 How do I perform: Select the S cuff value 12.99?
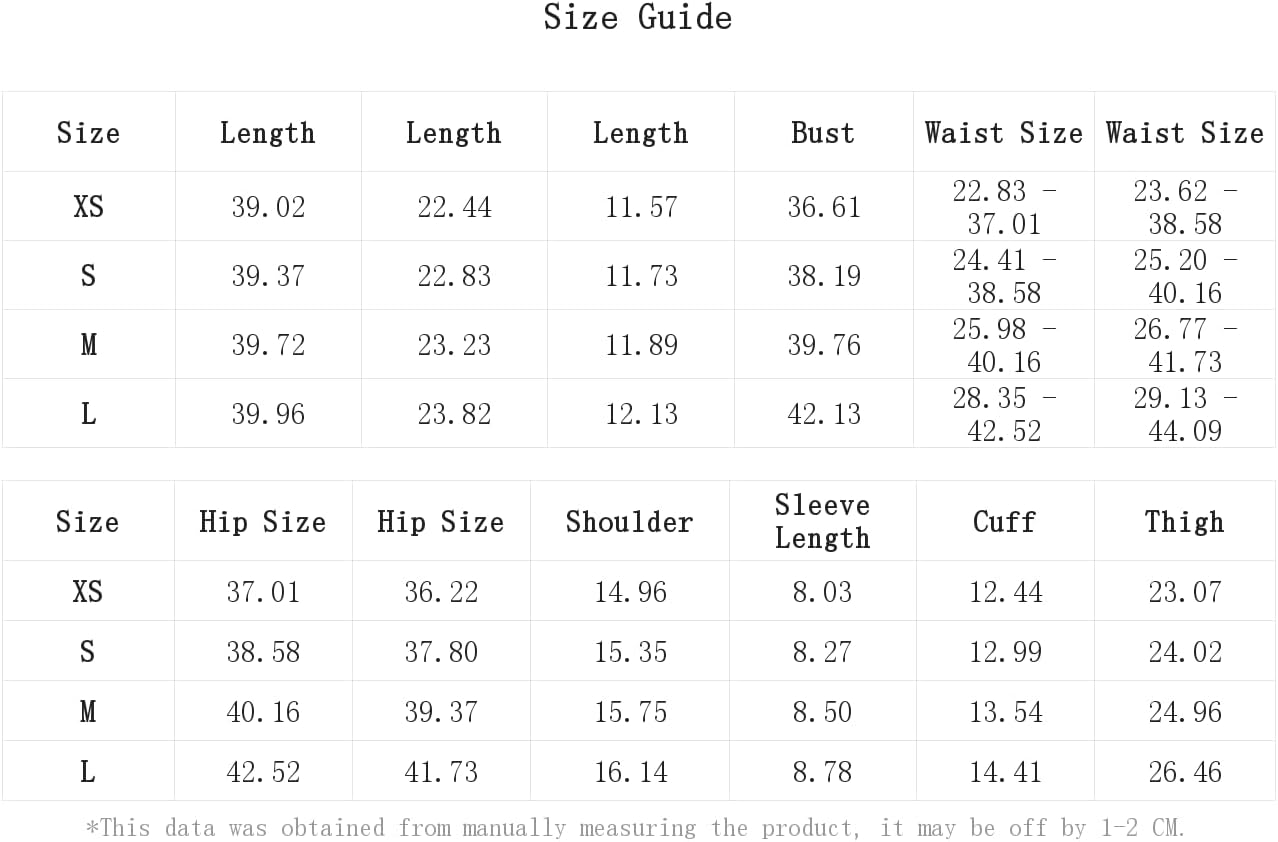click(x=1005, y=652)
